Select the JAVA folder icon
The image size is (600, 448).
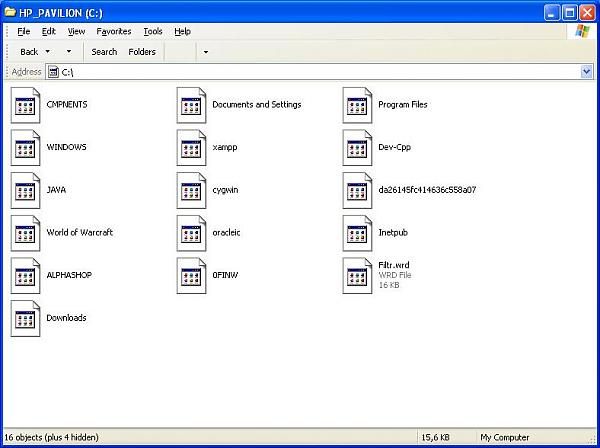[25, 191]
